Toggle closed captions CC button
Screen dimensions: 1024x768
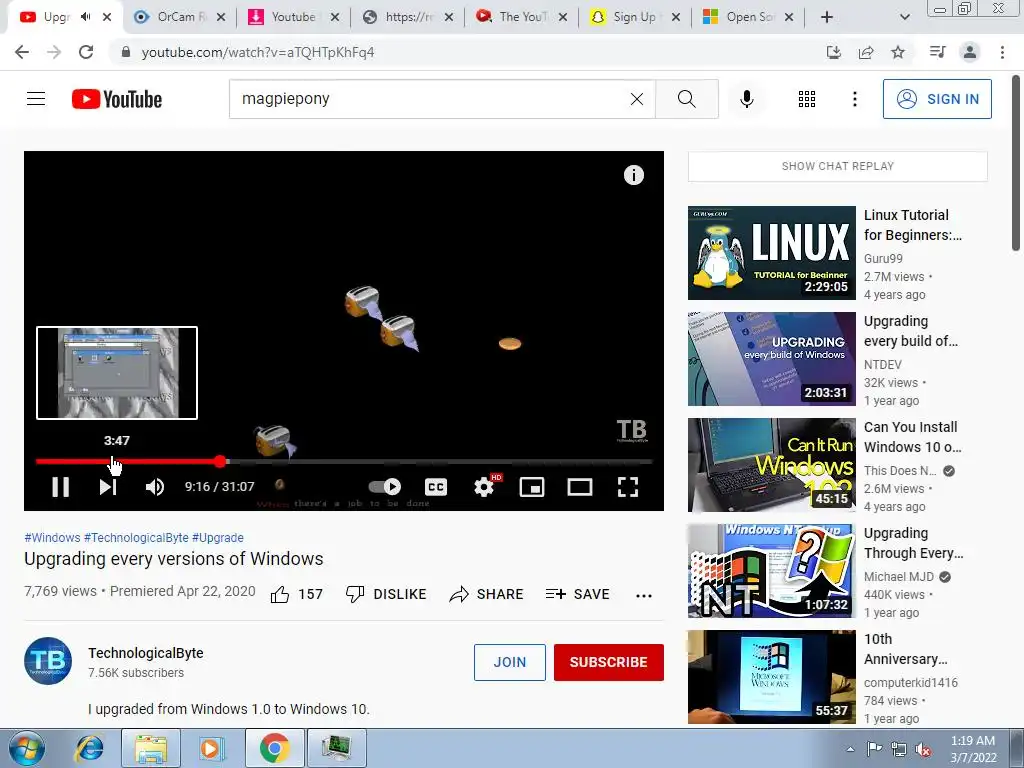[x=436, y=487]
